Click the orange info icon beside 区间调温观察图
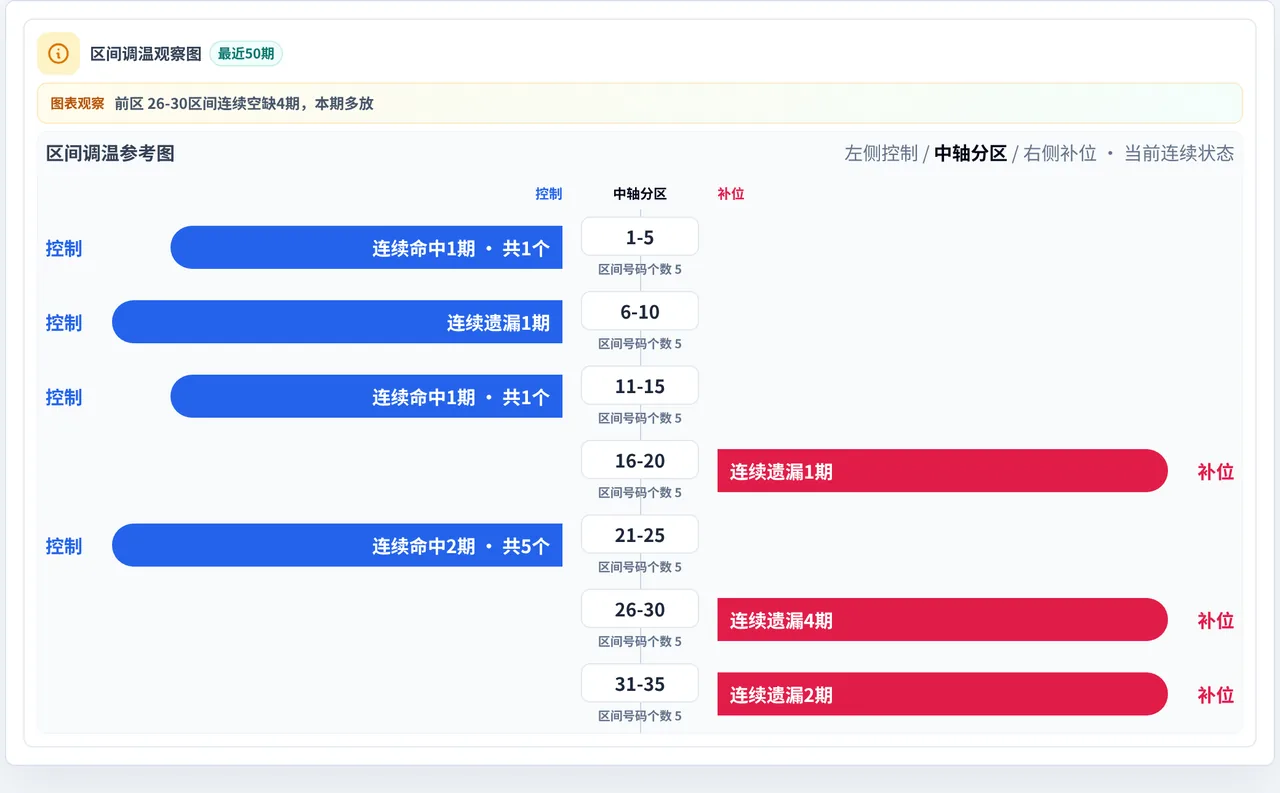This screenshot has height=793, width=1280. point(58,53)
